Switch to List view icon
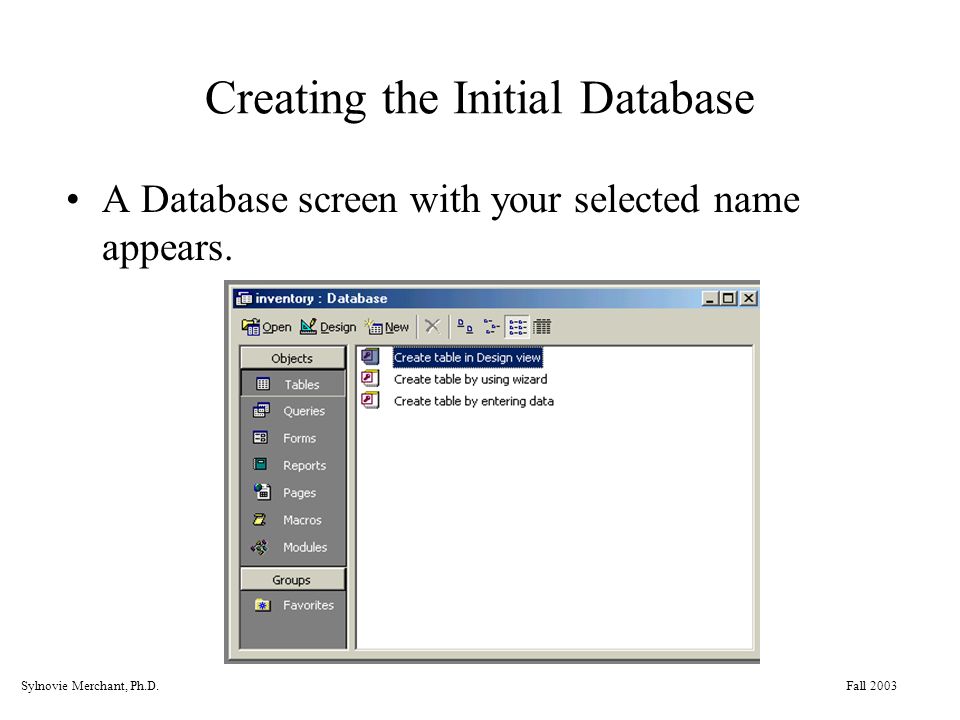Image resolution: width=960 pixels, height=720 pixels. pos(517,326)
